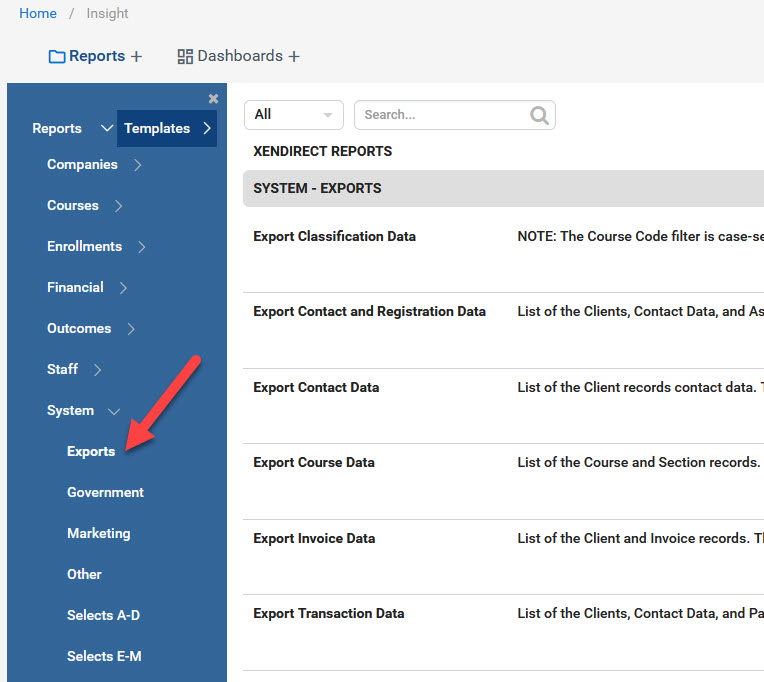This screenshot has width=764, height=682.
Task: Click the plus icon next to Dashboards
Action: click(294, 57)
